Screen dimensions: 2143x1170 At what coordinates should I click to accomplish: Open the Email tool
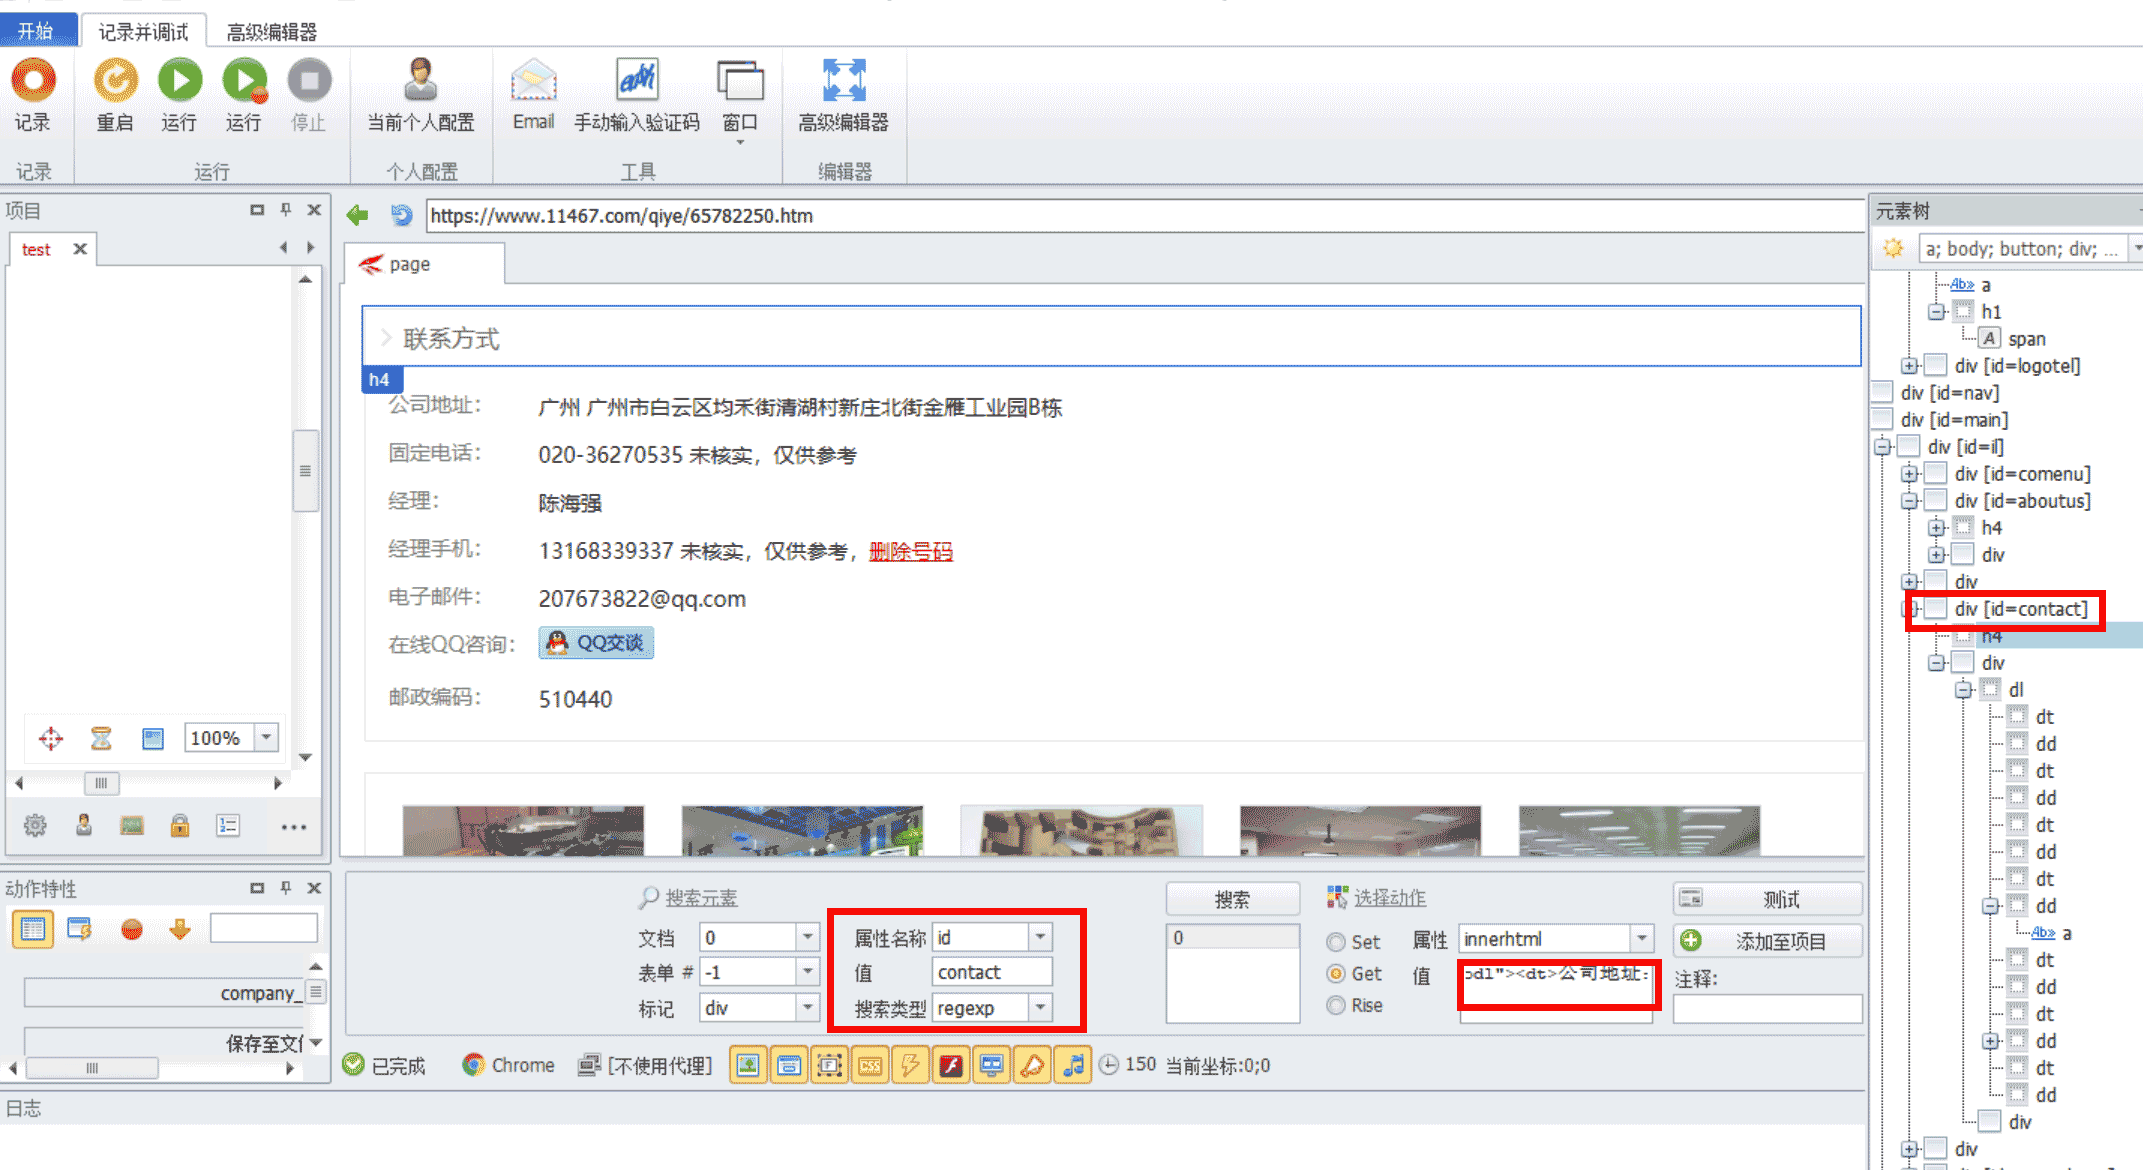tap(533, 82)
